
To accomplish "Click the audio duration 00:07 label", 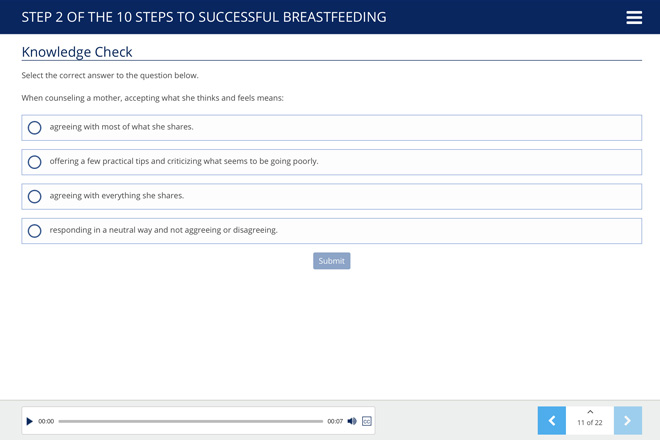I will coord(335,421).
